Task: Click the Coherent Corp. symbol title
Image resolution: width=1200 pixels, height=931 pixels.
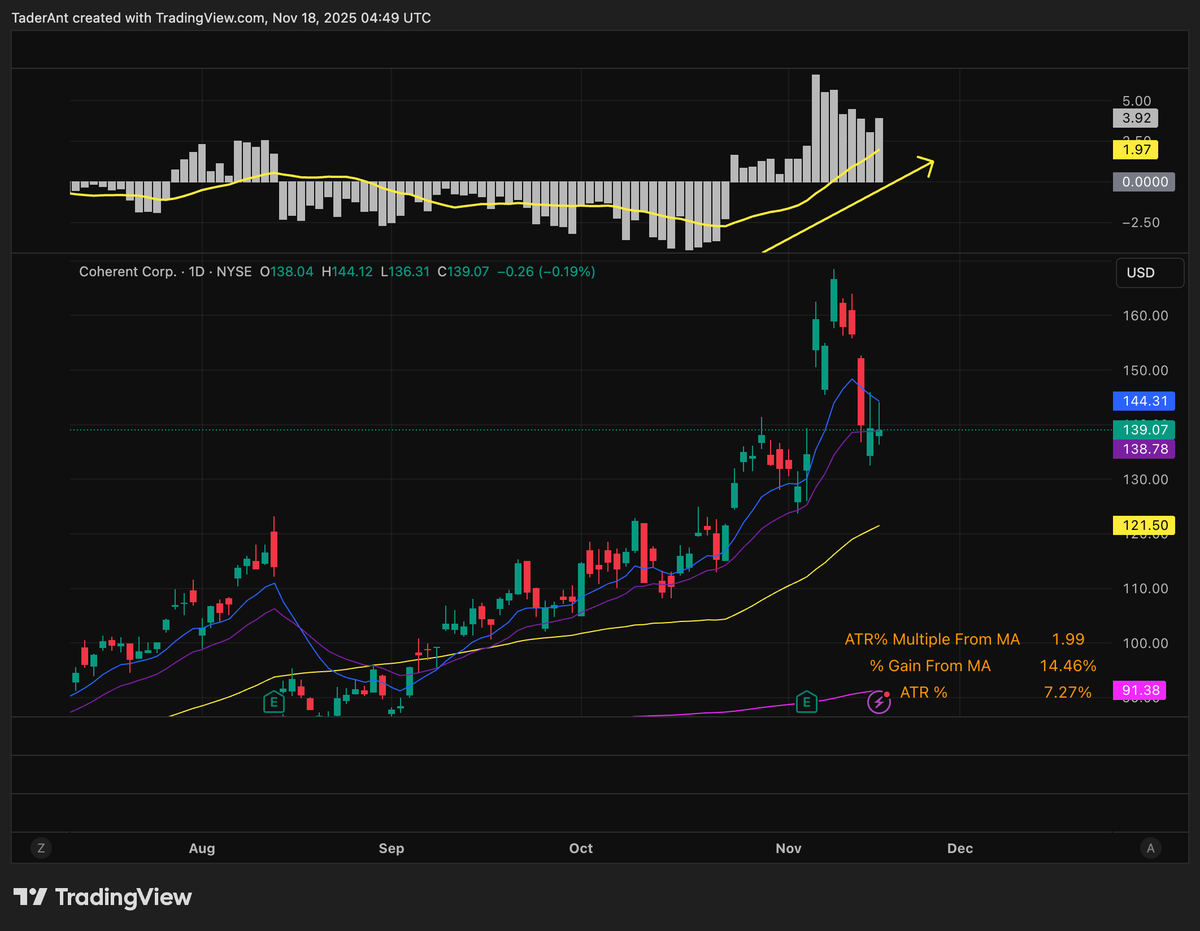Action: pos(127,271)
